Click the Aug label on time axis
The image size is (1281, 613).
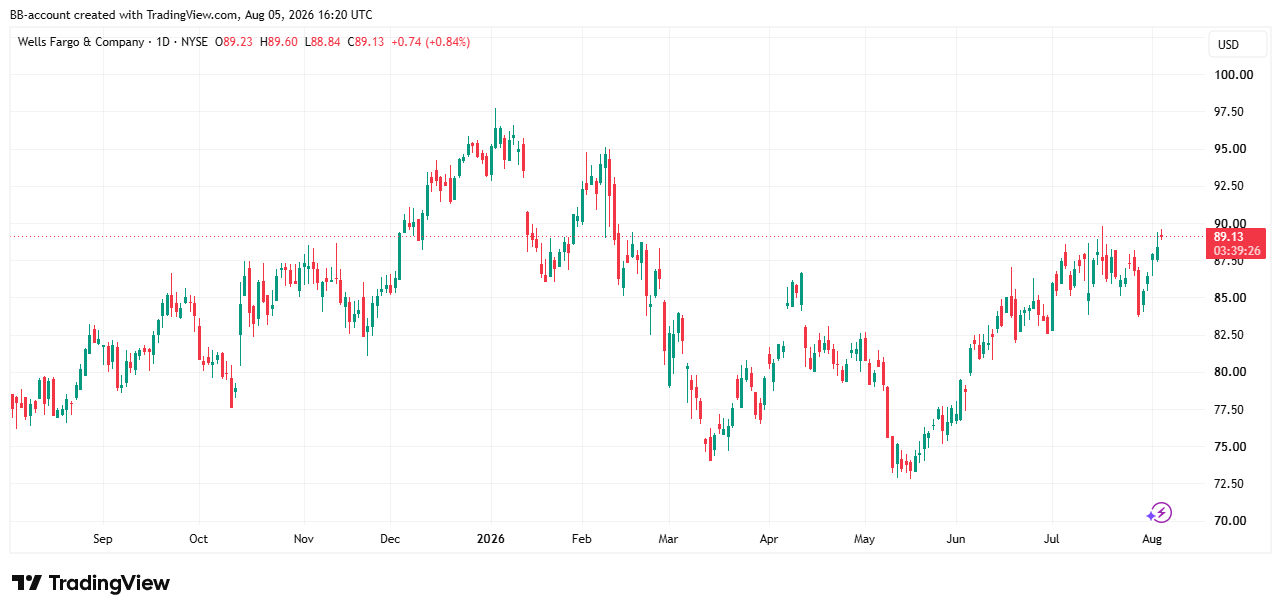1152,539
